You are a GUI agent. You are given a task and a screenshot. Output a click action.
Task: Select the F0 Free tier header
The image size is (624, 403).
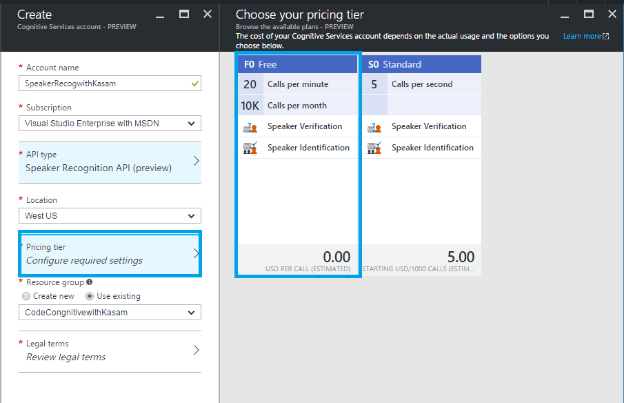[297, 64]
